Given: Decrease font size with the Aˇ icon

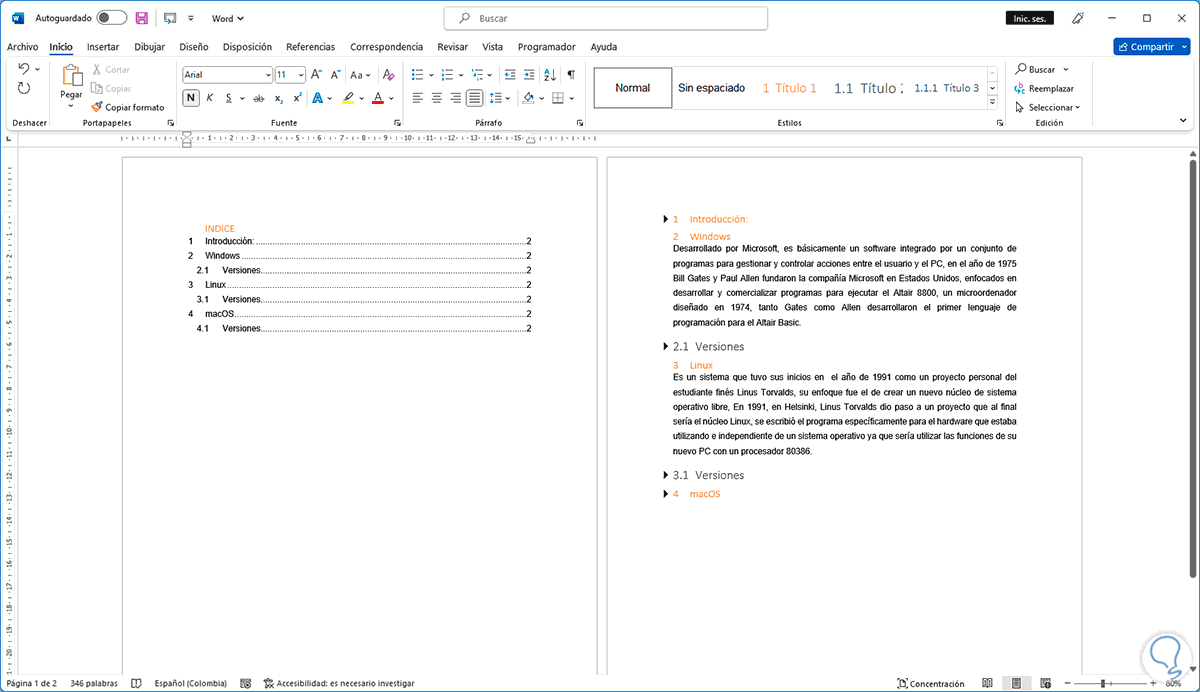Looking at the screenshot, I should 334,75.
